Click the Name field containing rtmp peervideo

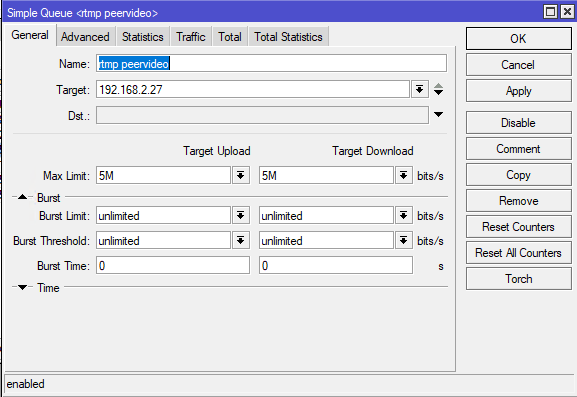click(x=272, y=64)
